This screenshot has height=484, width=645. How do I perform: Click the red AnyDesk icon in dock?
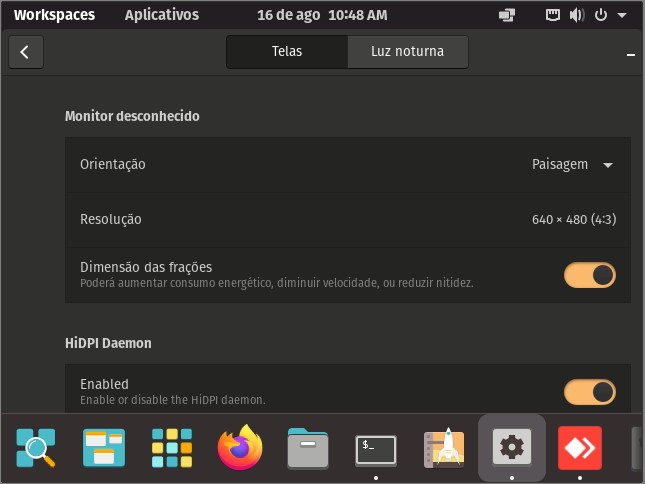click(x=580, y=448)
